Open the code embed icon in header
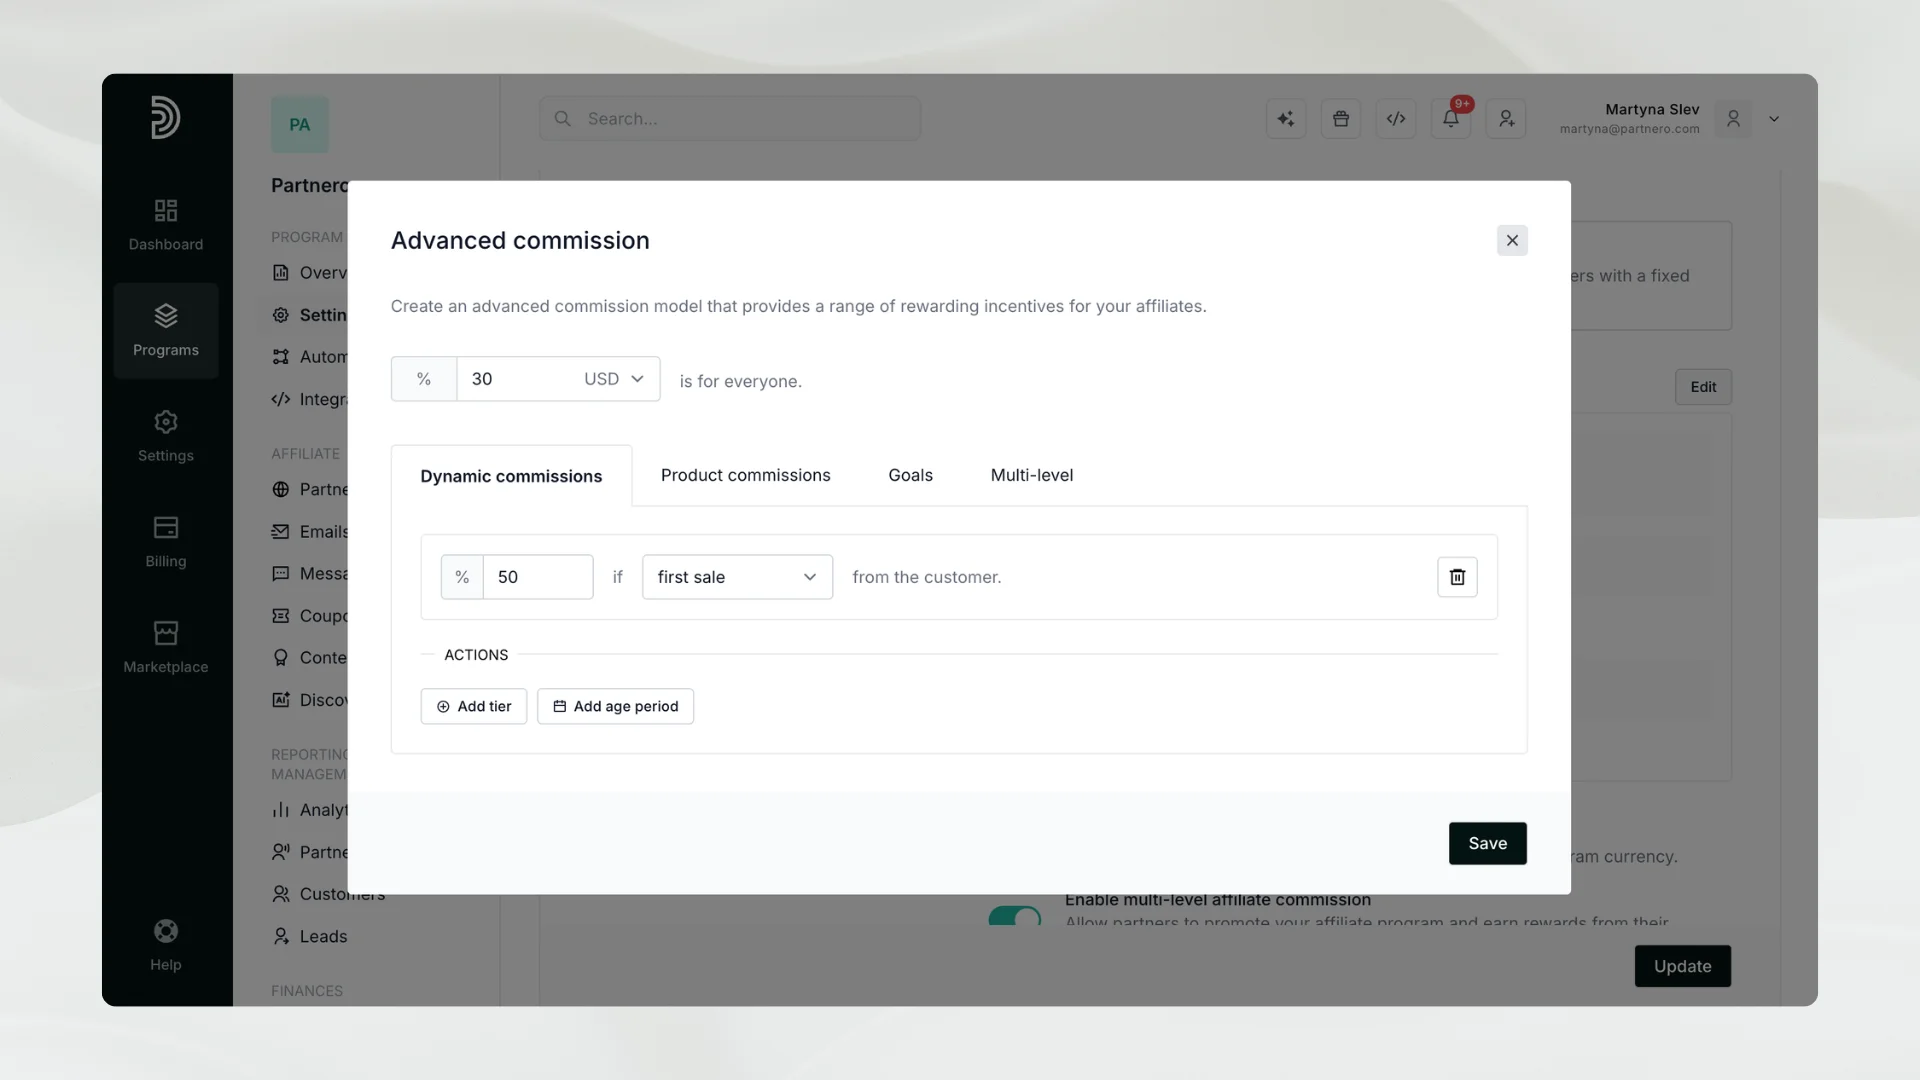 coord(1396,119)
